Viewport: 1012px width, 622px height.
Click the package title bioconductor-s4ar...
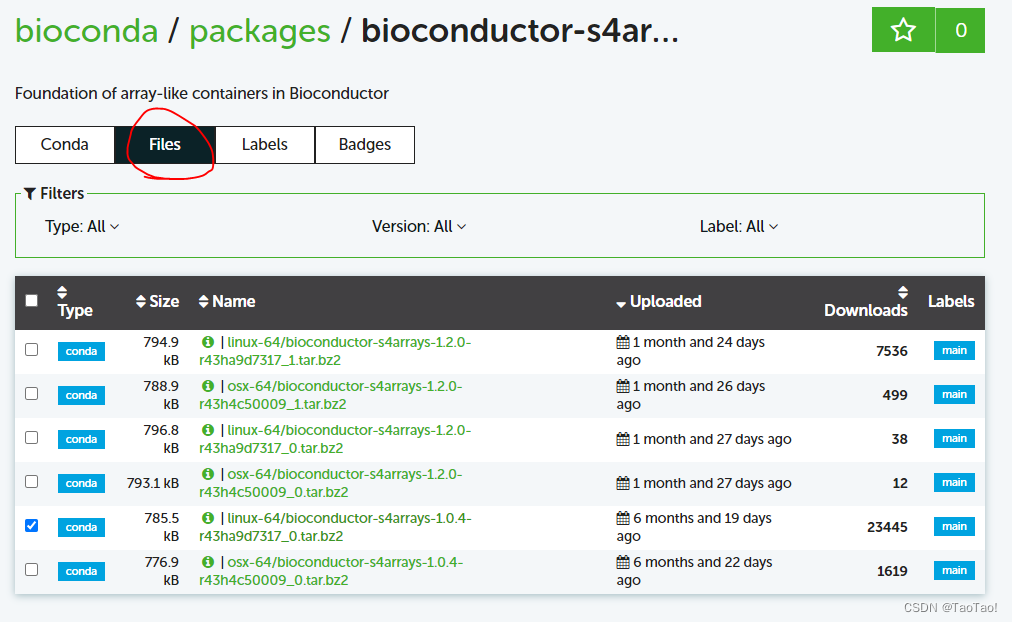click(520, 31)
